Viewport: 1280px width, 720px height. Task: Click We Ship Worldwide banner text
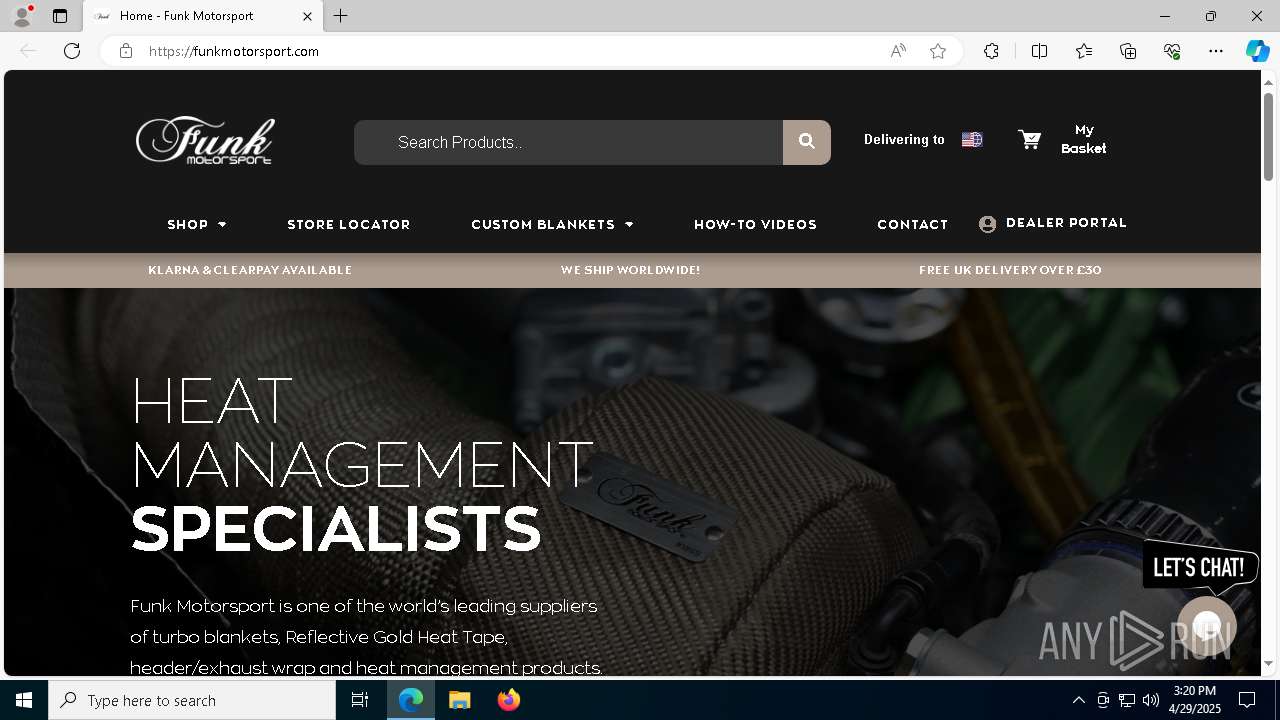coord(630,270)
